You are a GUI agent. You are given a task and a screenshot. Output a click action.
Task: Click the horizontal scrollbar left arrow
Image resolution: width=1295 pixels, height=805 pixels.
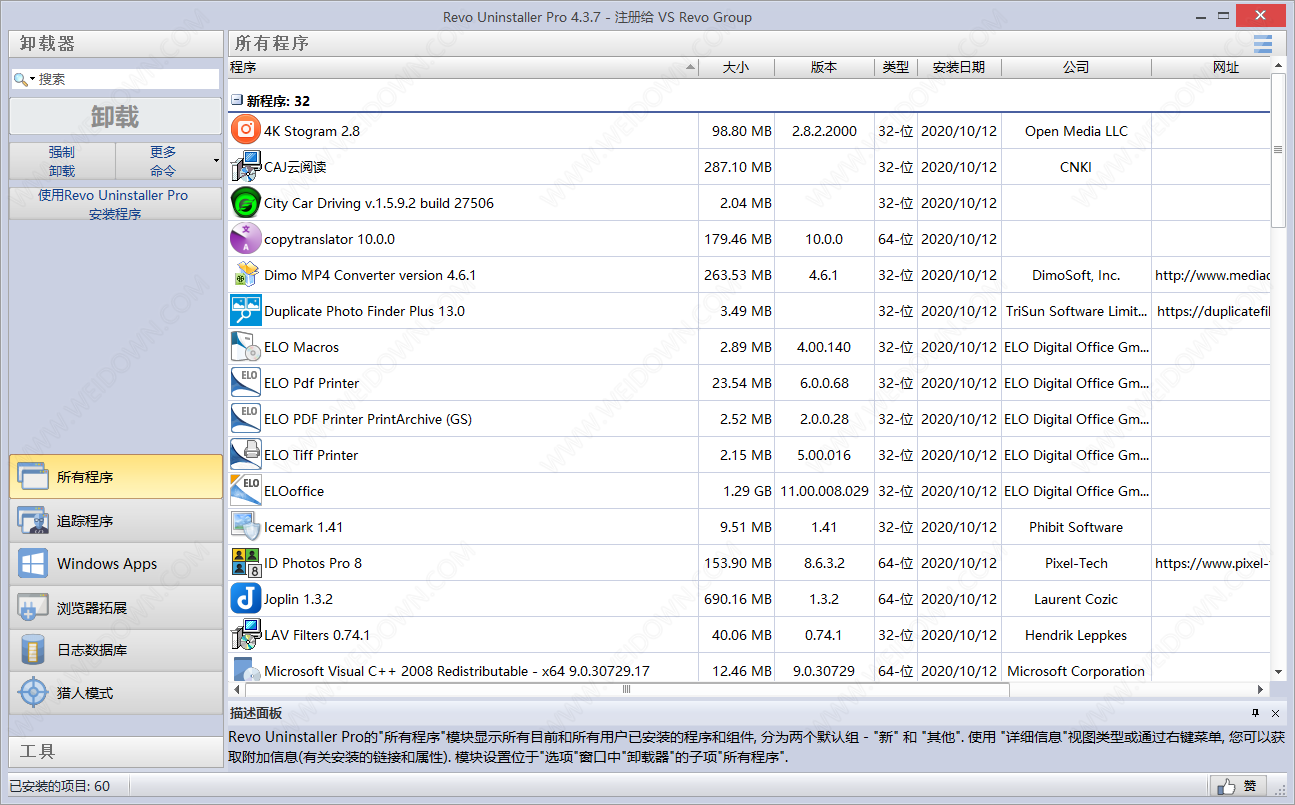pyautogui.click(x=237, y=689)
